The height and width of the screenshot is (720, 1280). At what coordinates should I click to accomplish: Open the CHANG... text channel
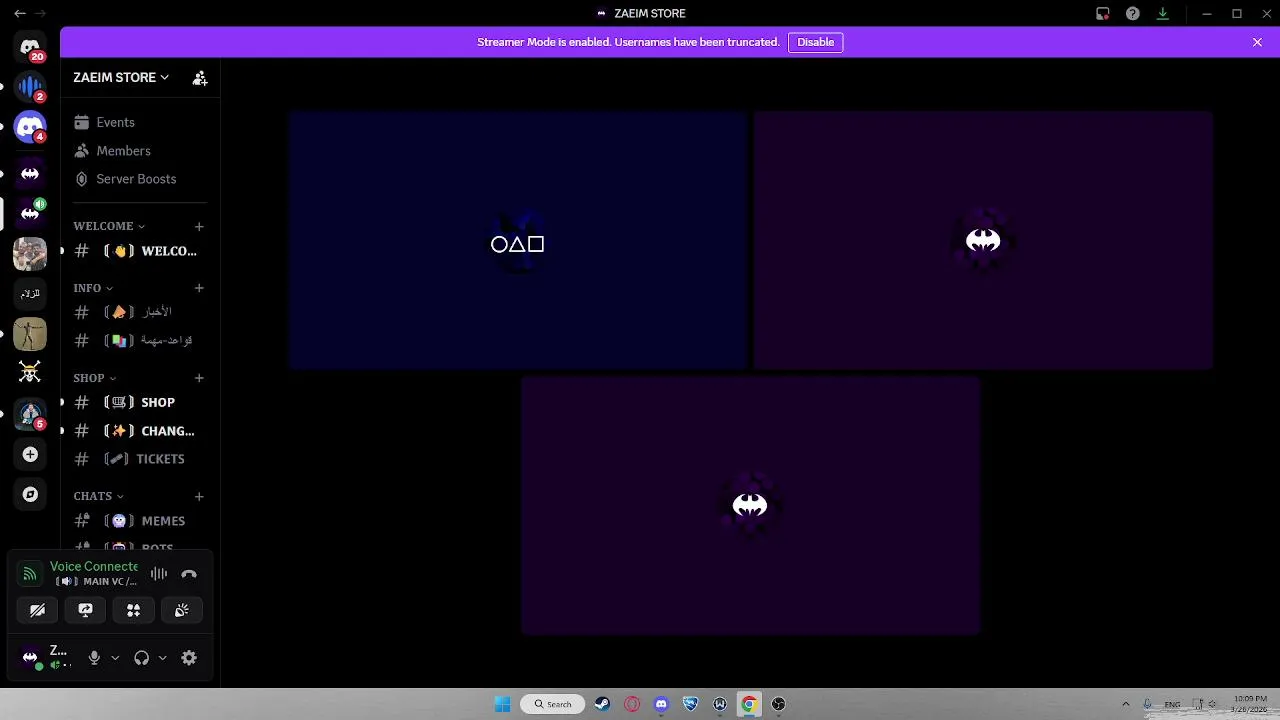click(x=138, y=431)
